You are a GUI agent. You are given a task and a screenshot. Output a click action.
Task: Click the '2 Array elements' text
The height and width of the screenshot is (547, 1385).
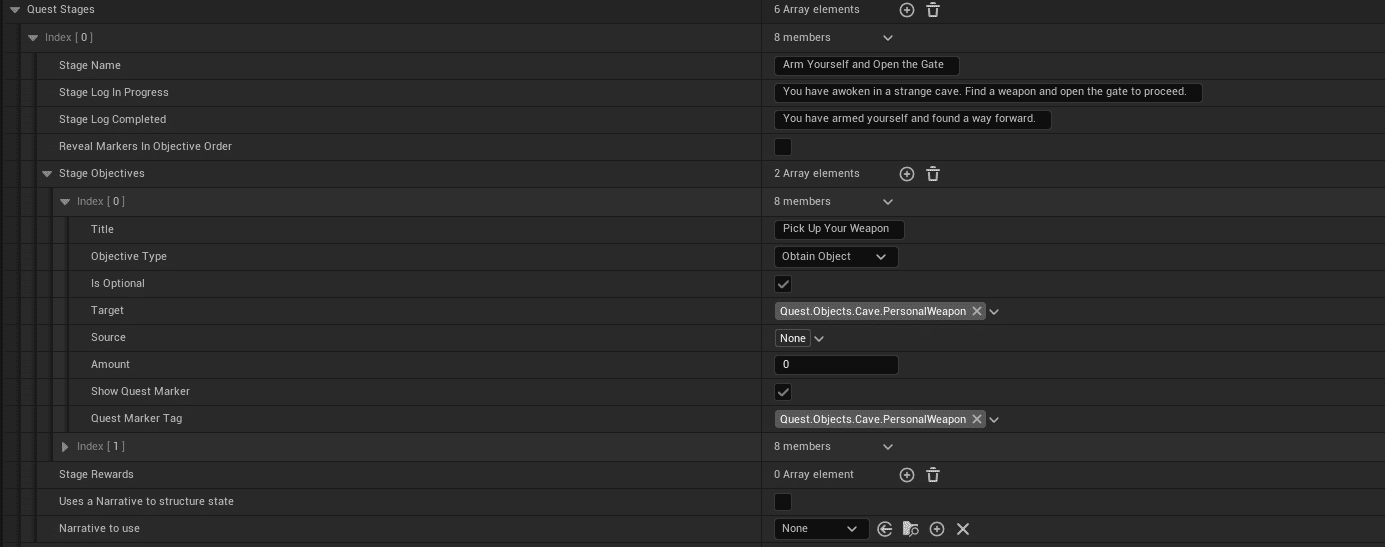[816, 174]
